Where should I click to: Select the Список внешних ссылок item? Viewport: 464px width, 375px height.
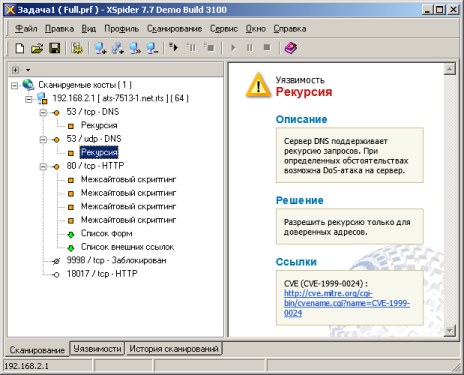[127, 247]
